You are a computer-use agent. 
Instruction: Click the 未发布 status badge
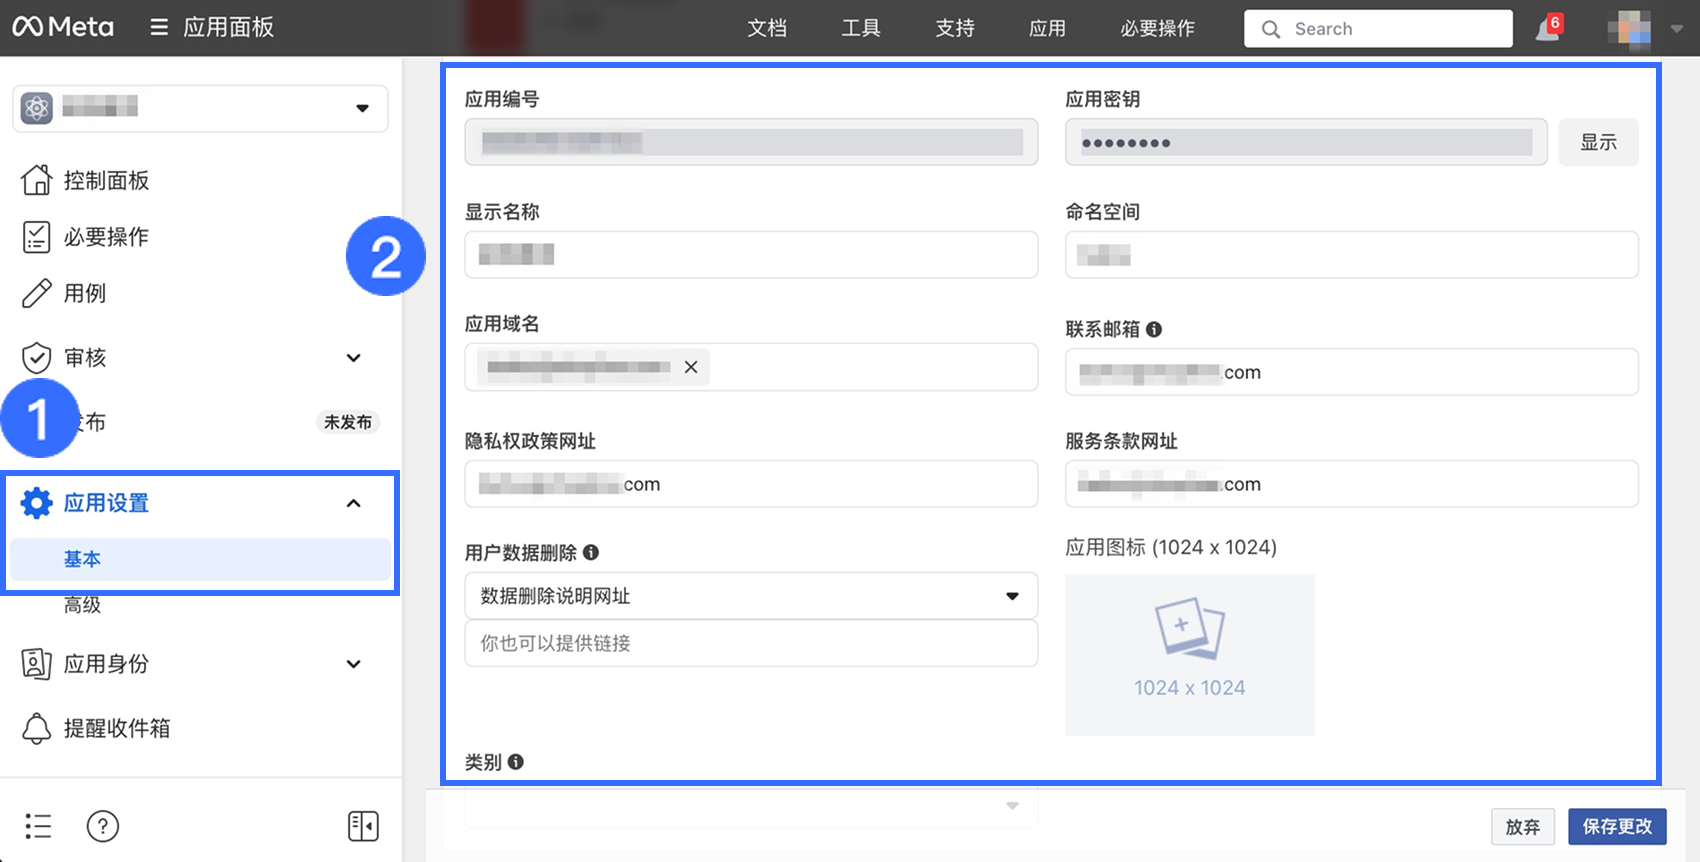[348, 422]
